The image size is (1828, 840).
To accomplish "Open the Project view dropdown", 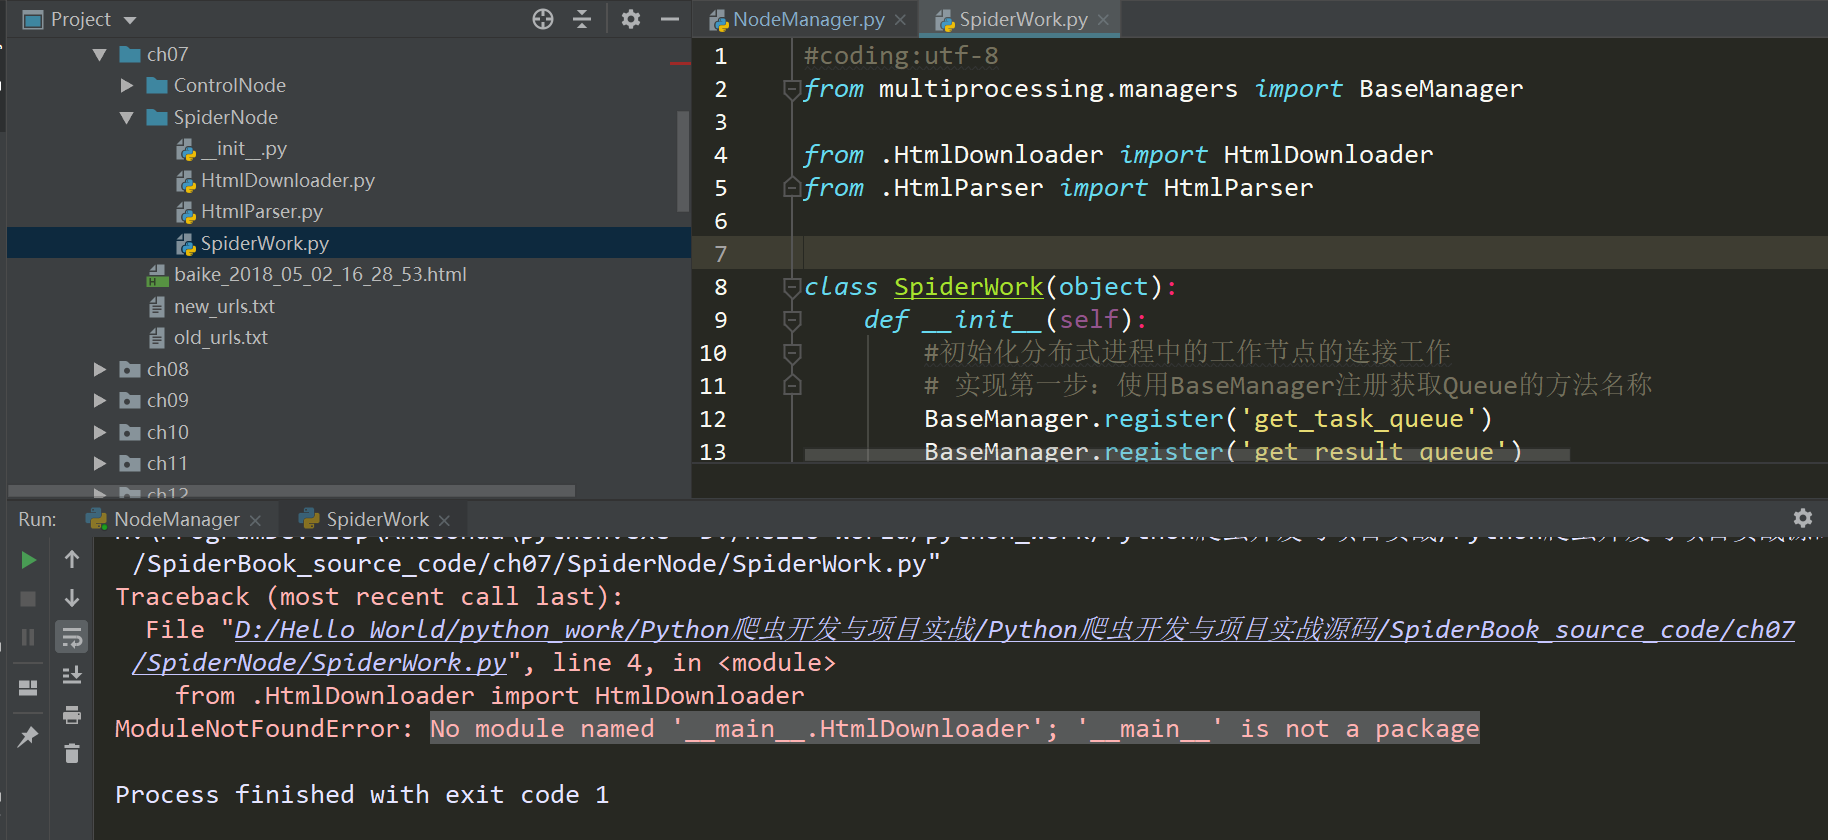I will [130, 20].
